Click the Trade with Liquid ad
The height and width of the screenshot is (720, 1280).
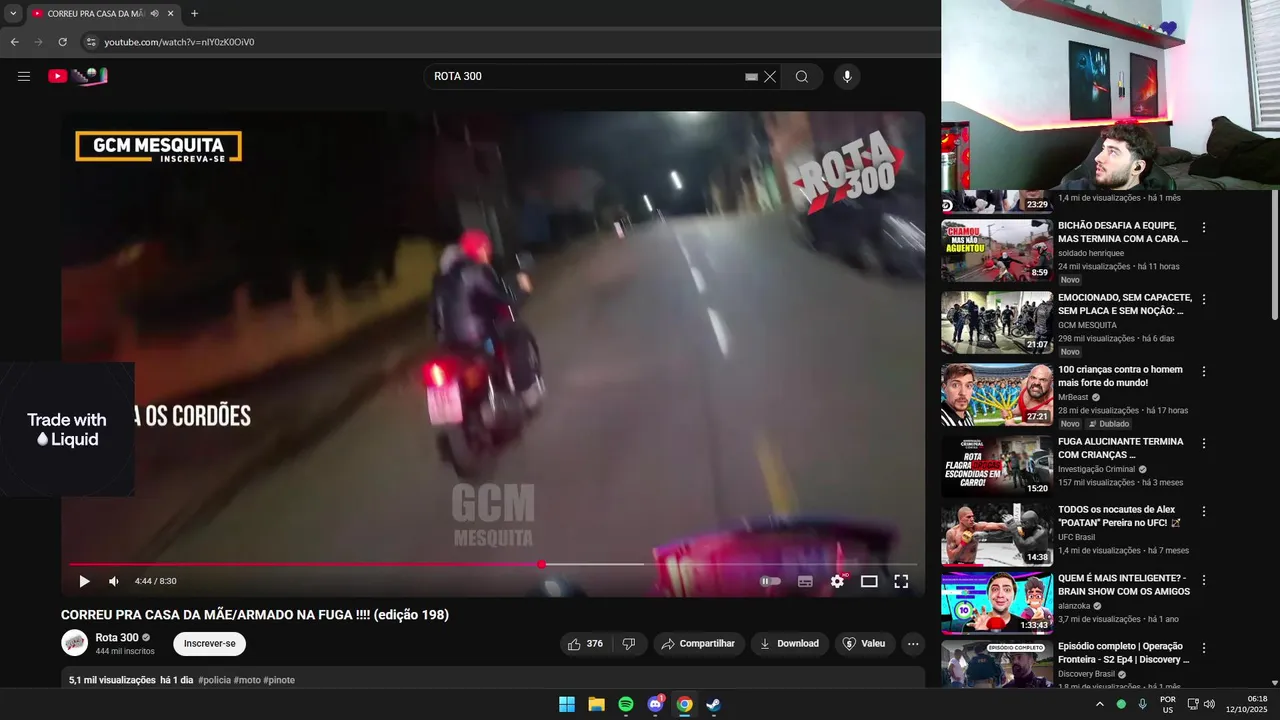pyautogui.click(x=67, y=429)
